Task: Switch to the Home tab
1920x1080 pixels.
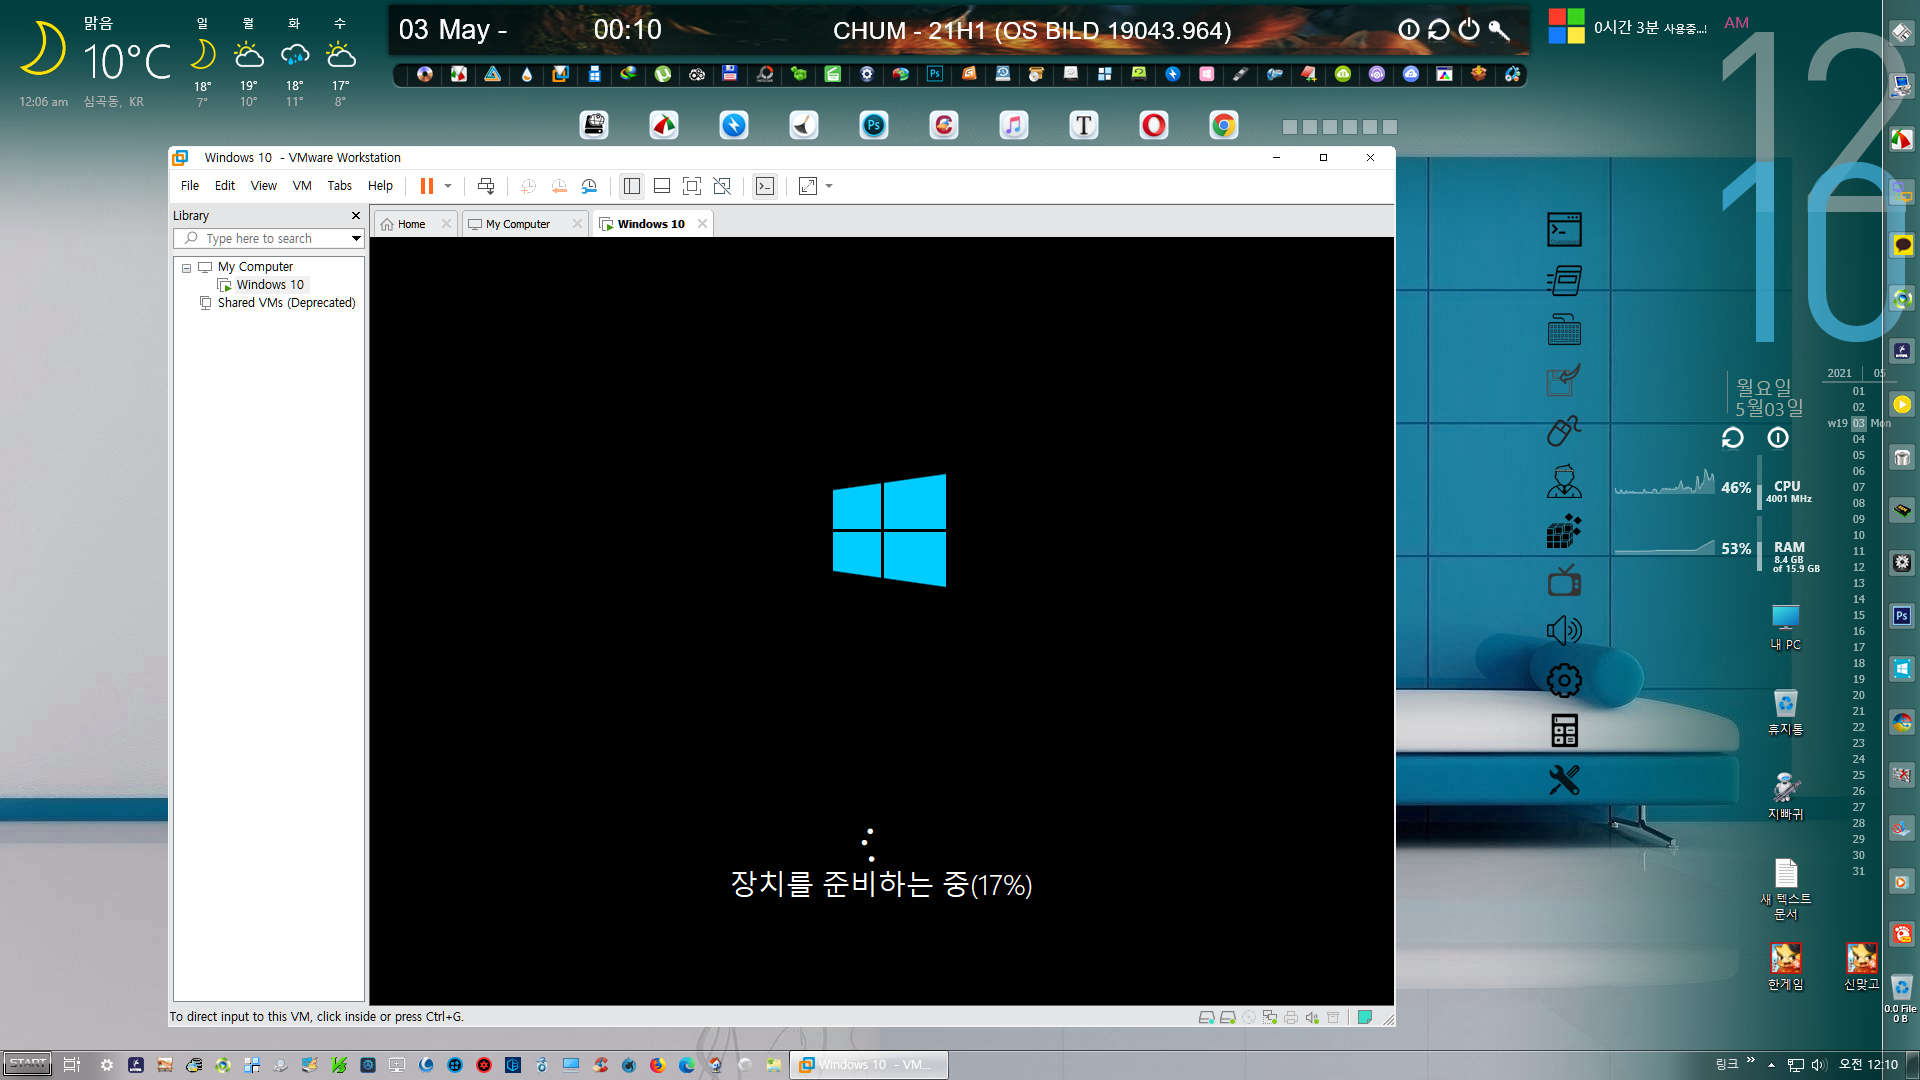Action: (411, 224)
